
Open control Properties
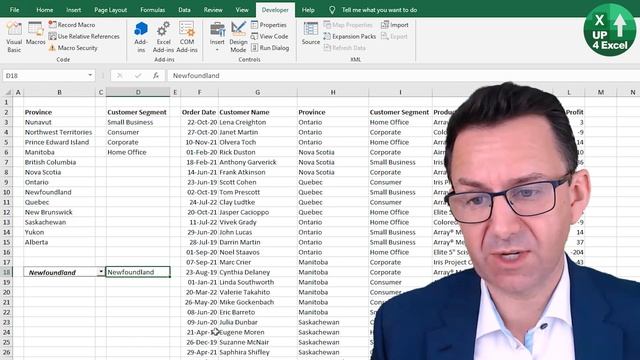click(269, 25)
